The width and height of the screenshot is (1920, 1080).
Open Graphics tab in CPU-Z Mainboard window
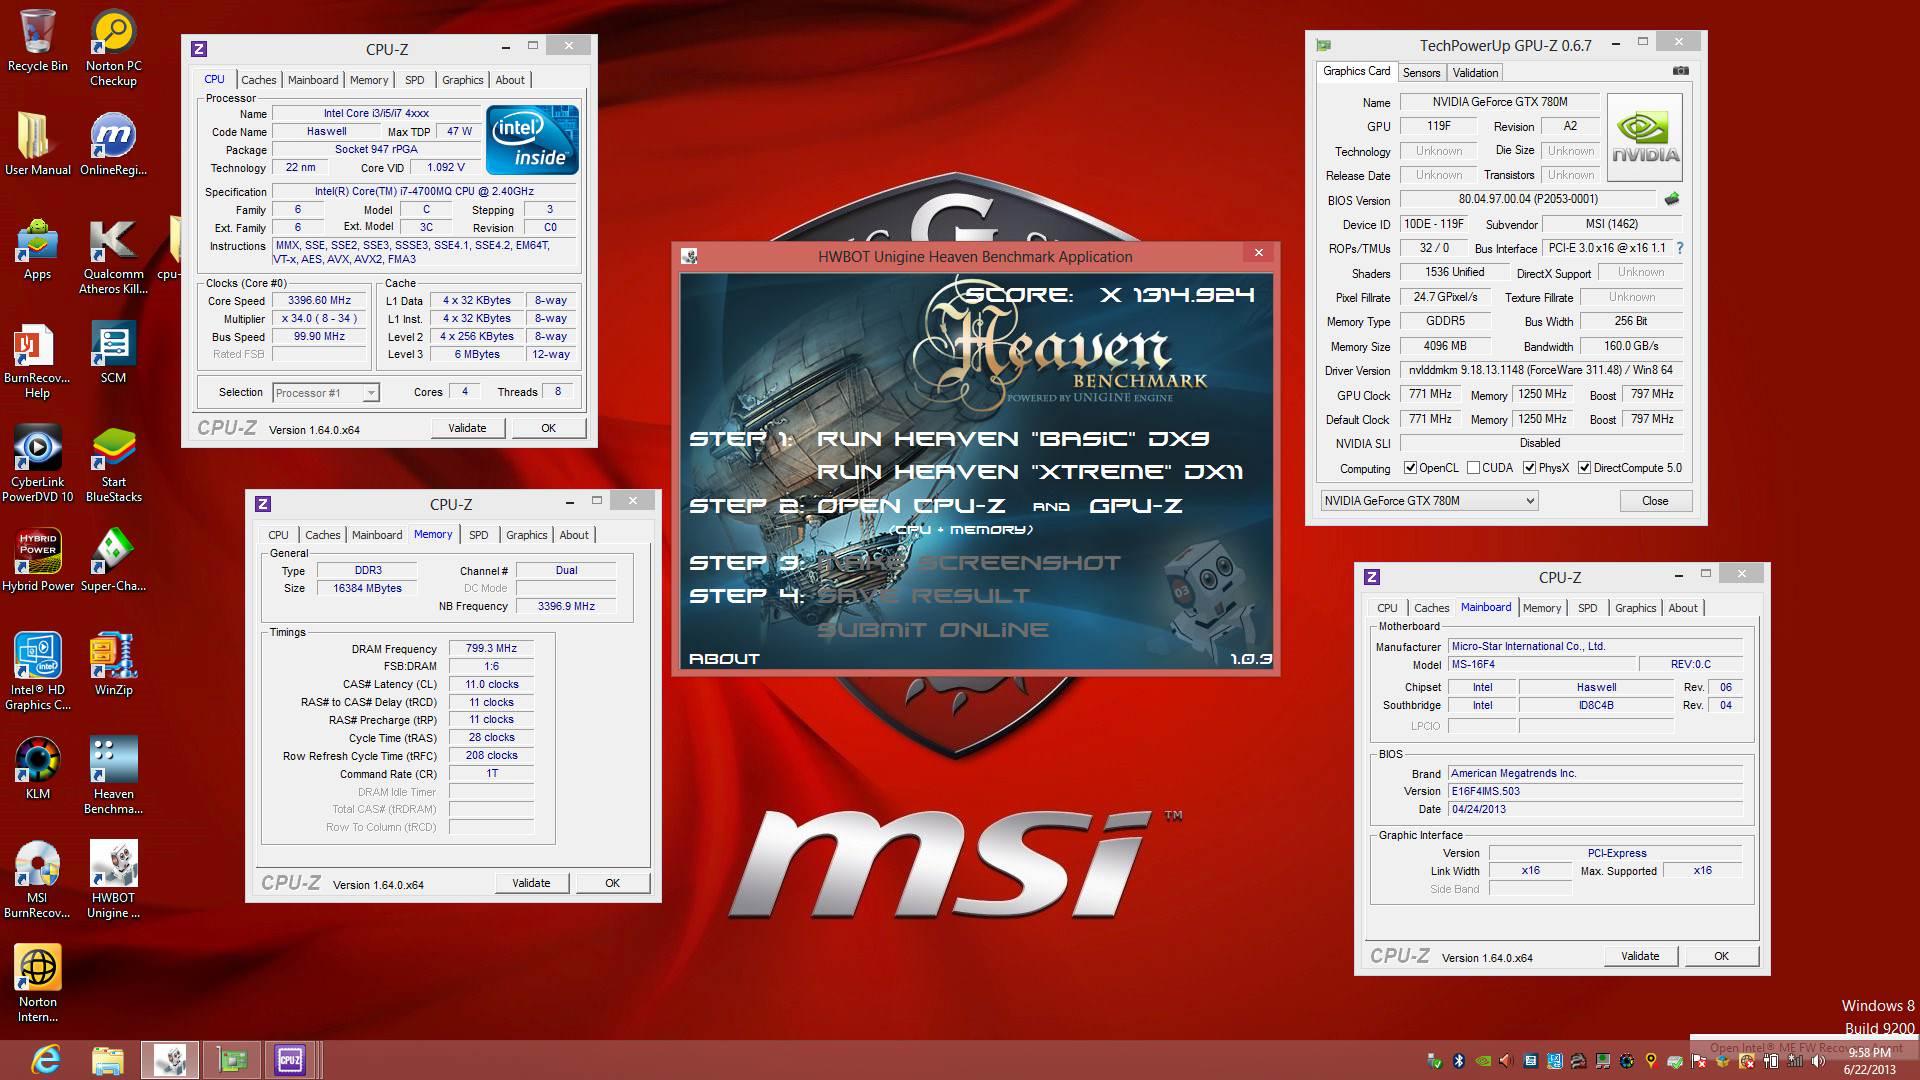1635,608
